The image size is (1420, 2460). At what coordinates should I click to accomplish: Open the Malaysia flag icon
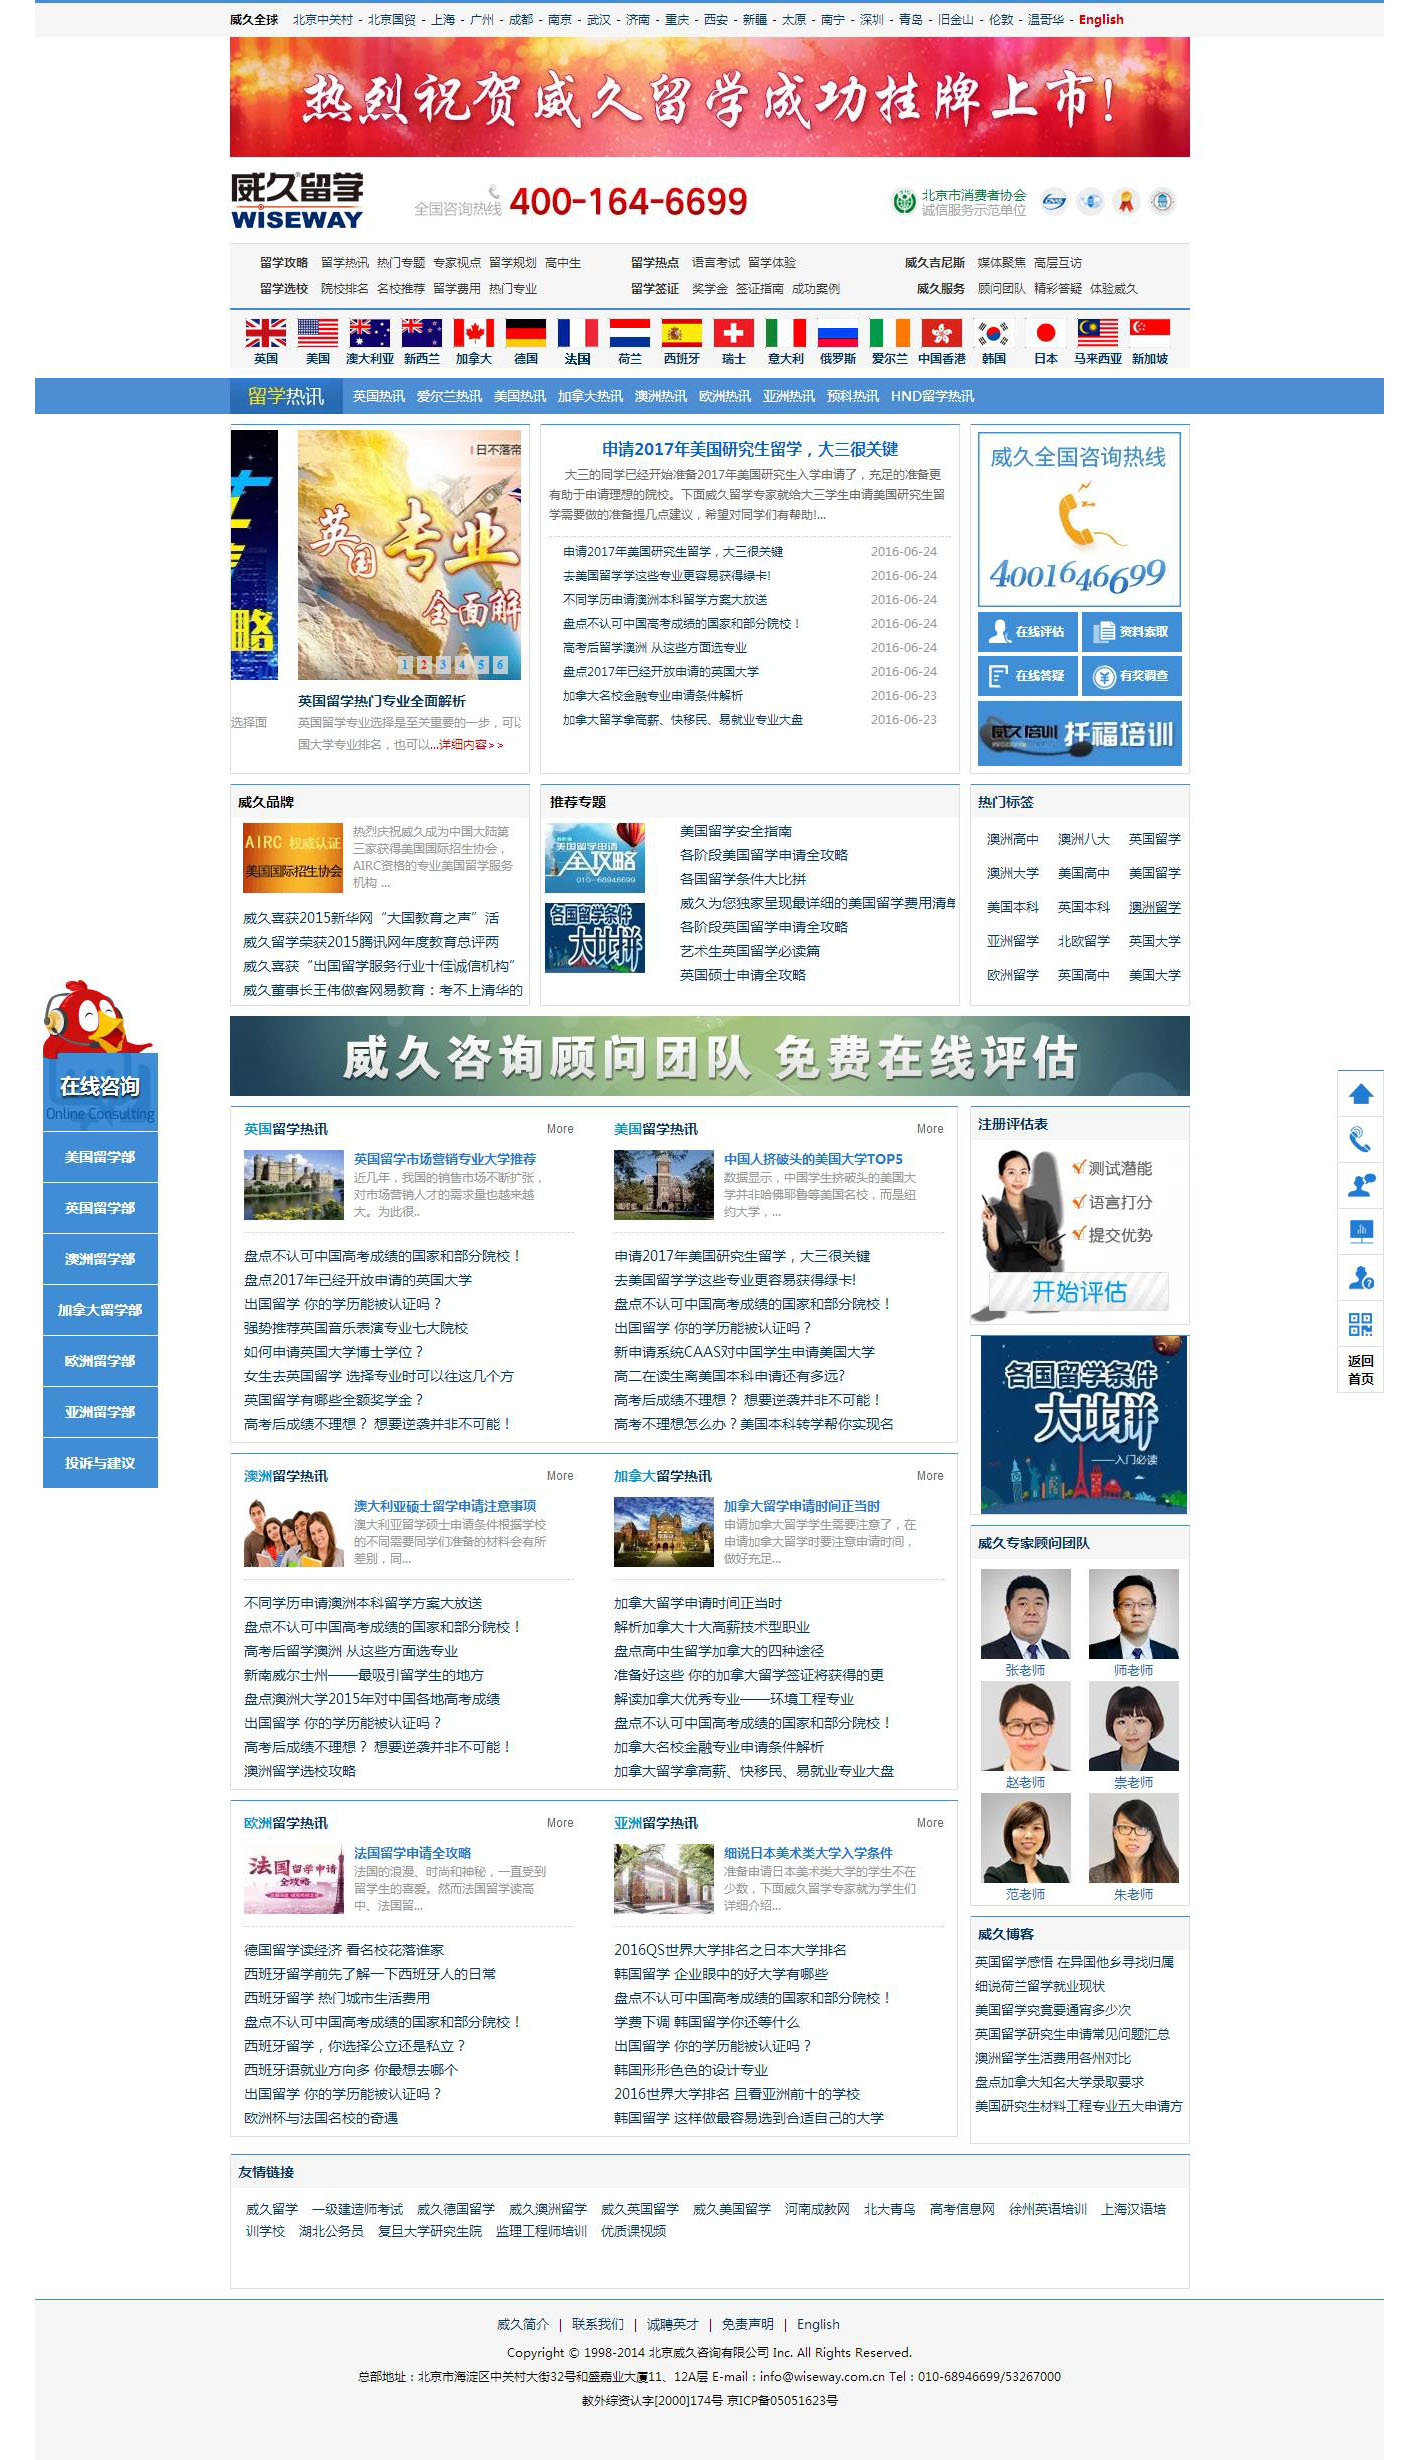(1097, 332)
